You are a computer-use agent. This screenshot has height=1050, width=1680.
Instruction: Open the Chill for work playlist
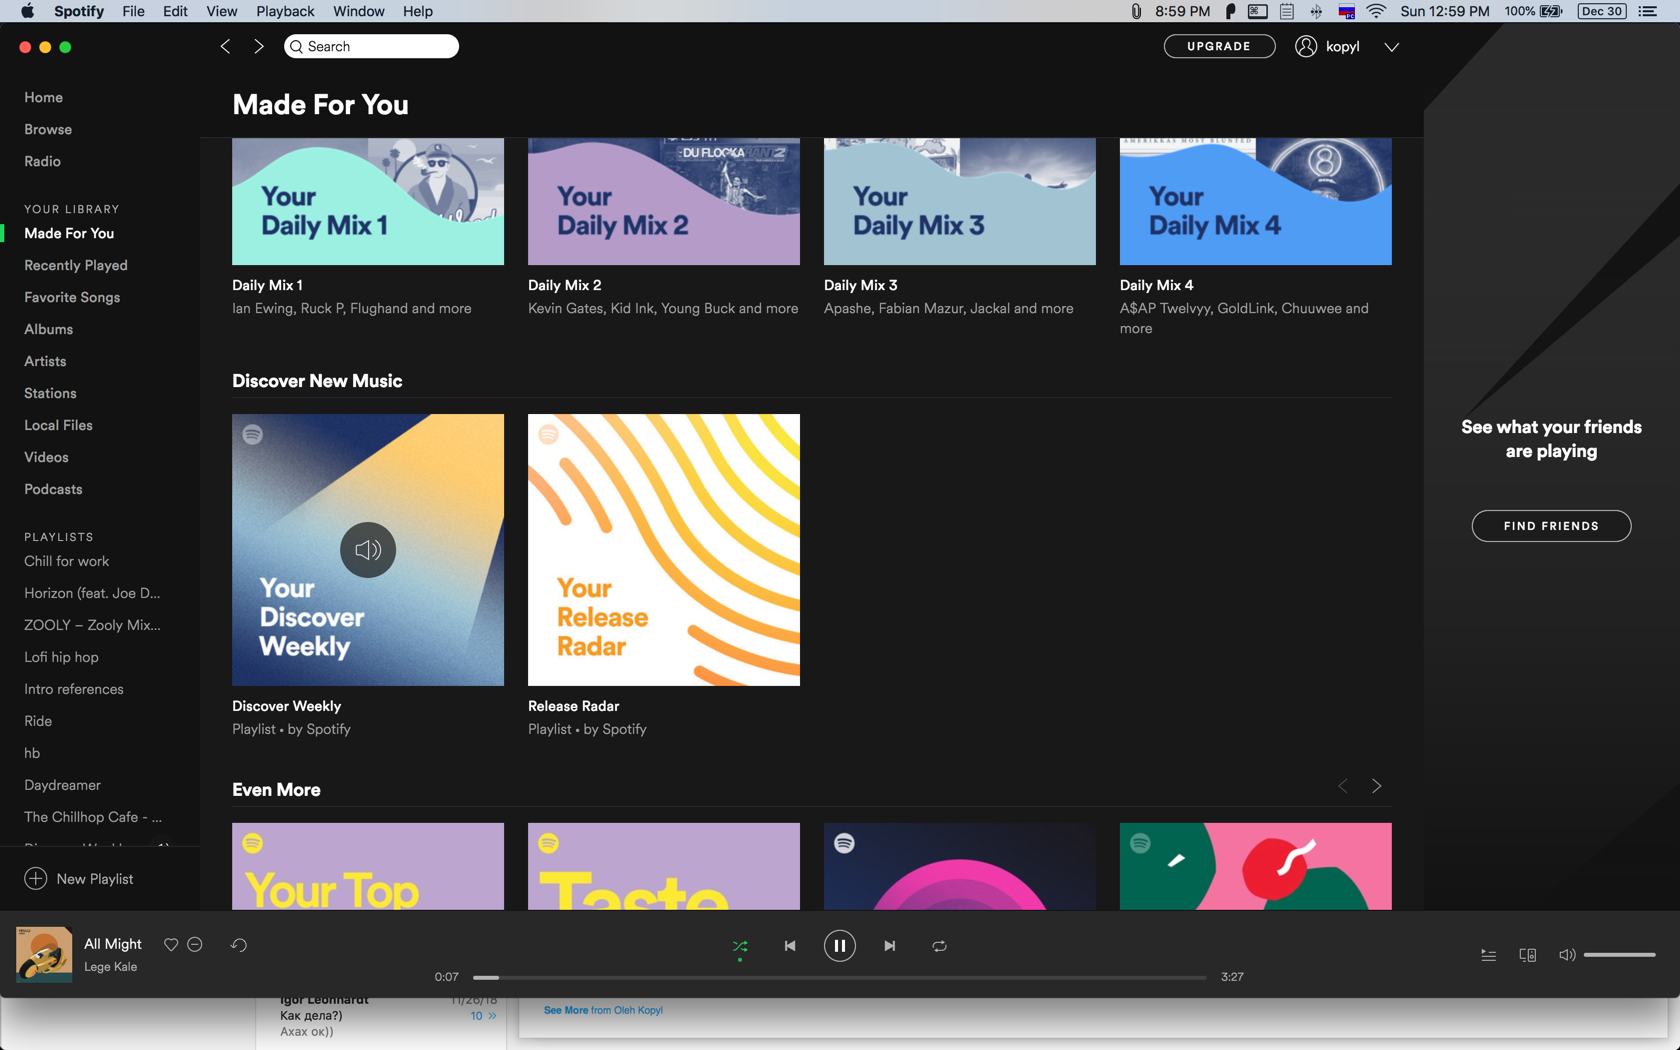pyautogui.click(x=67, y=561)
